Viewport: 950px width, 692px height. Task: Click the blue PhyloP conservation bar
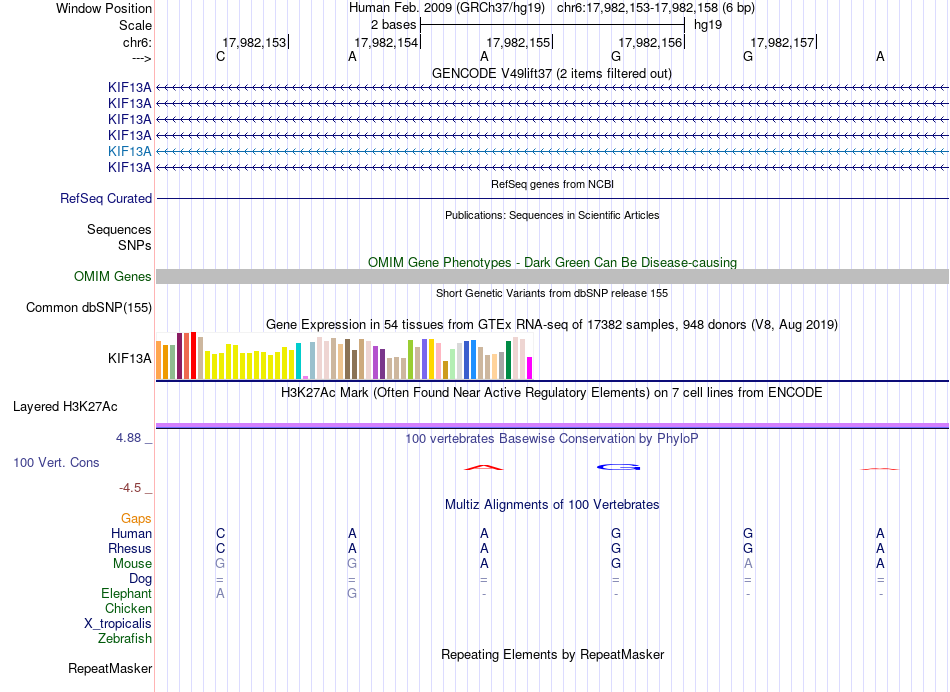click(619, 467)
